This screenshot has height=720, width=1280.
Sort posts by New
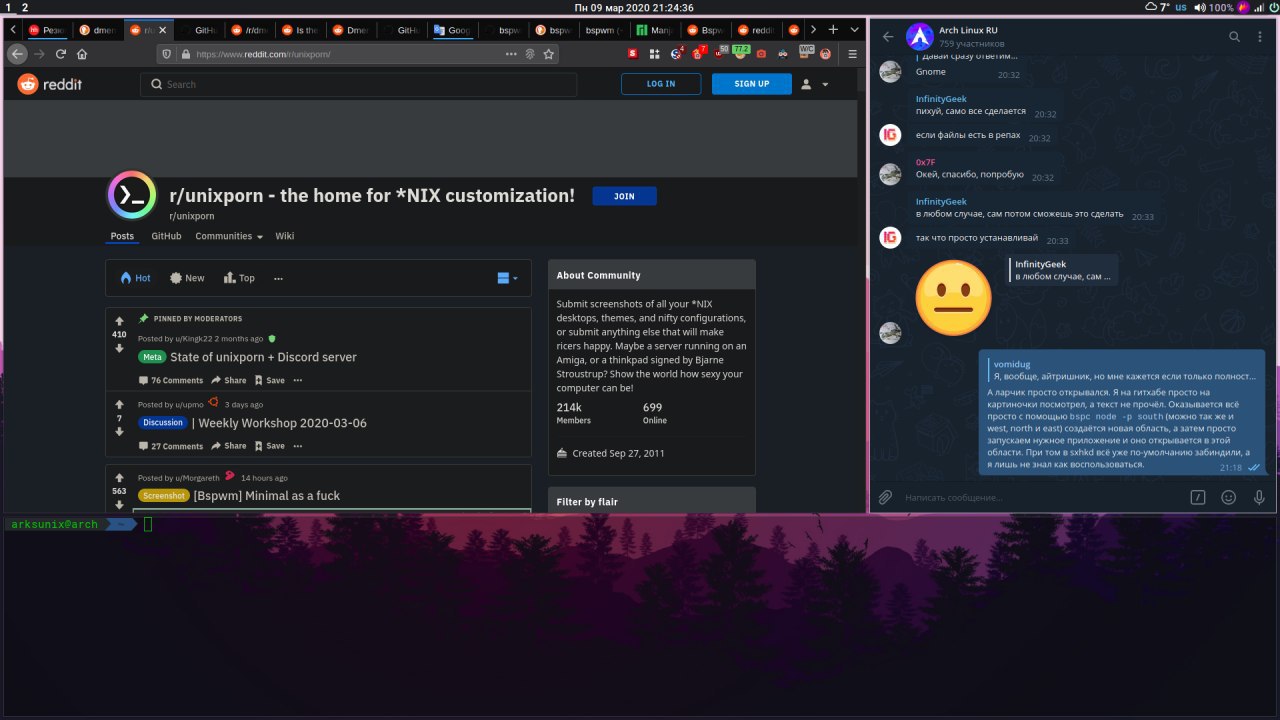[187, 278]
